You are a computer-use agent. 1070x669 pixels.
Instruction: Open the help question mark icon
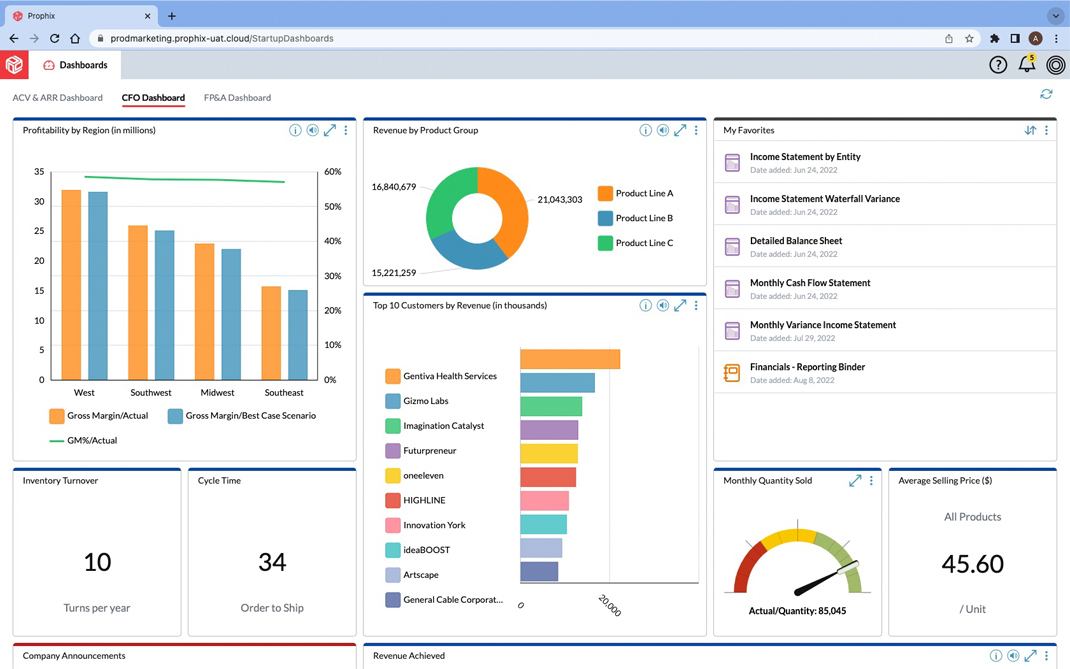click(998, 65)
